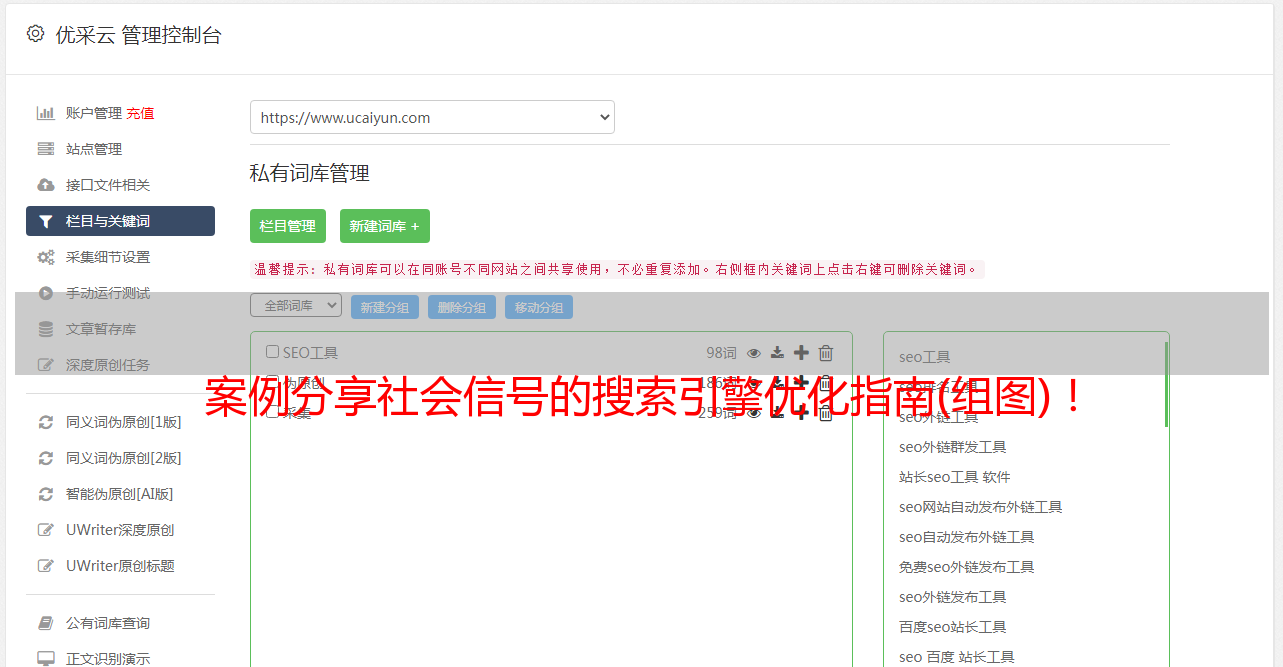The width and height of the screenshot is (1283, 667).
Task: Tick the 采集 library checkbox
Action: pos(272,412)
